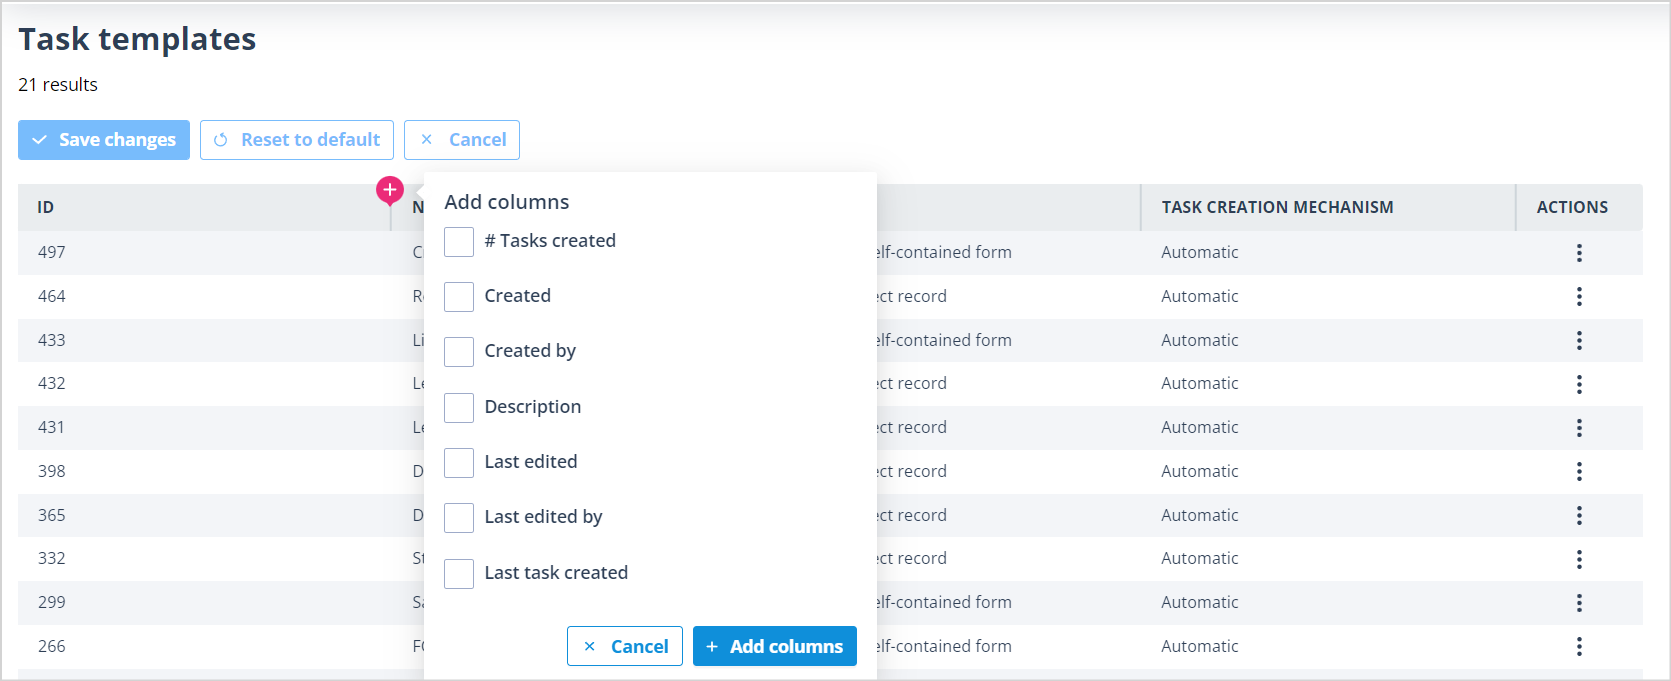Click Automatic in row 497
The height and width of the screenshot is (681, 1671).
(1200, 252)
